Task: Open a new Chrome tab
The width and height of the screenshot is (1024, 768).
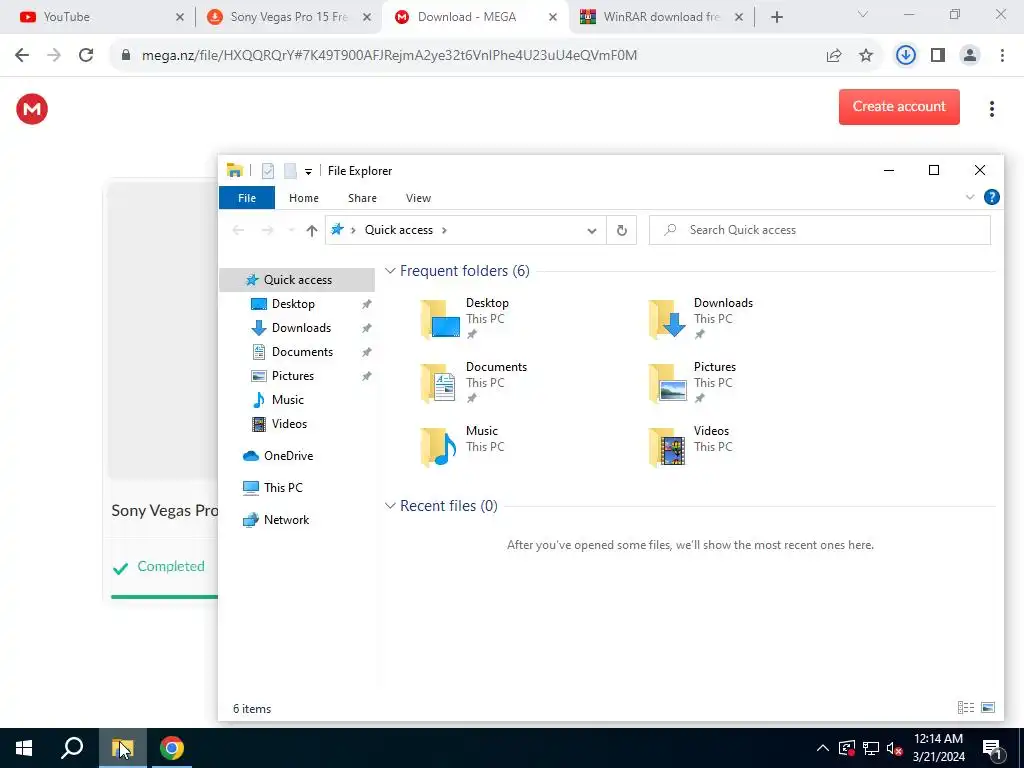Action: point(776,17)
